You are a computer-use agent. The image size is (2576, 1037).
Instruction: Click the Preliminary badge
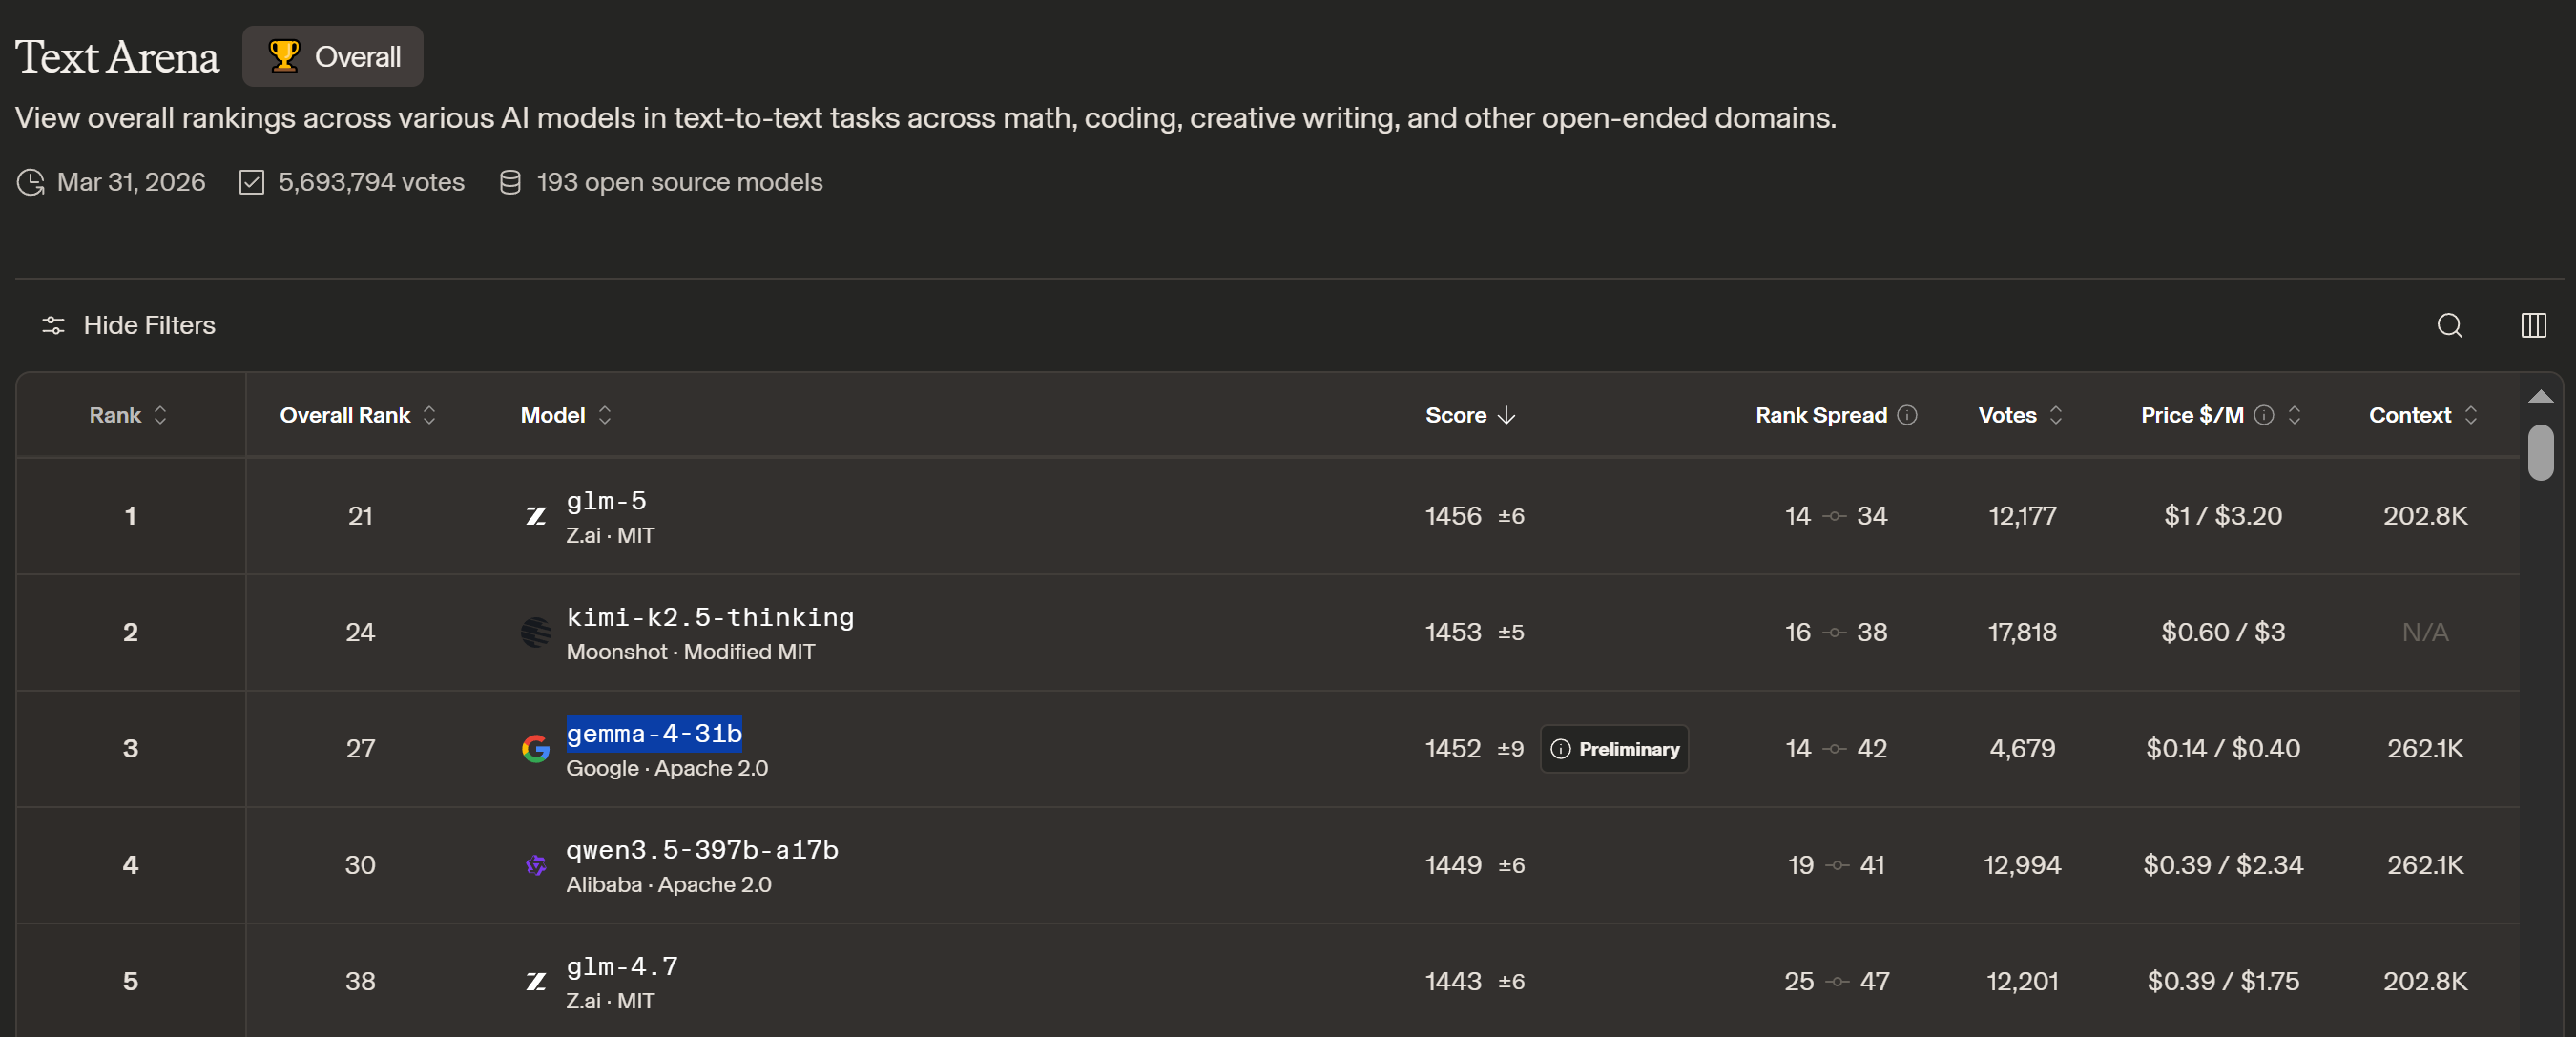pyautogui.click(x=1614, y=749)
